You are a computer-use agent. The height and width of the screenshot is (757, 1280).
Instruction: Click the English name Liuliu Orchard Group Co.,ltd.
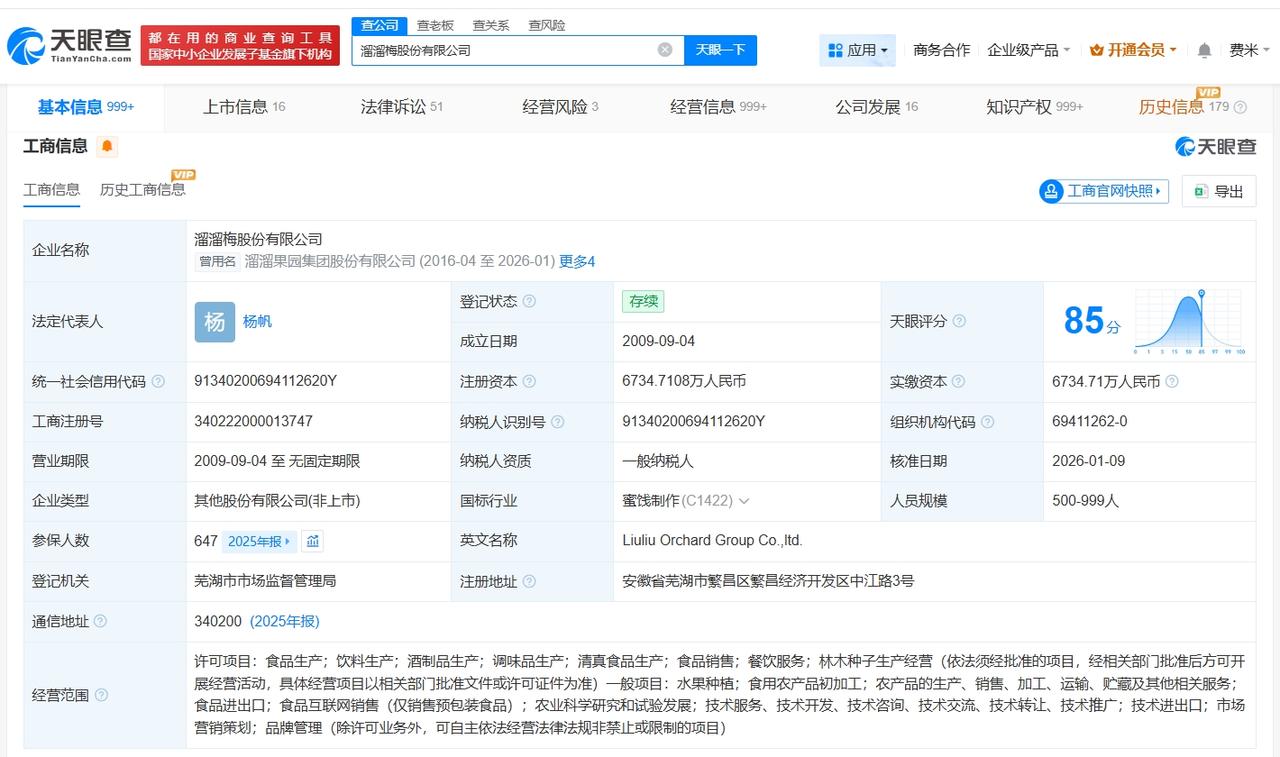coord(712,541)
